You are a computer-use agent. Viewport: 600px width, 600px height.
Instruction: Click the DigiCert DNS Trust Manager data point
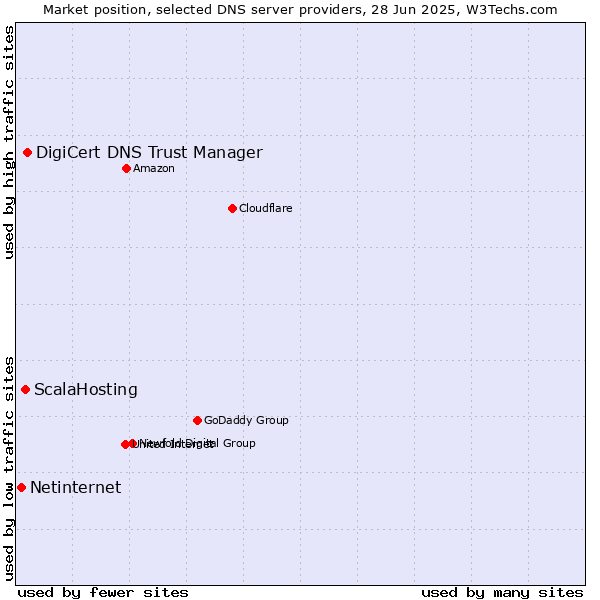(27, 153)
